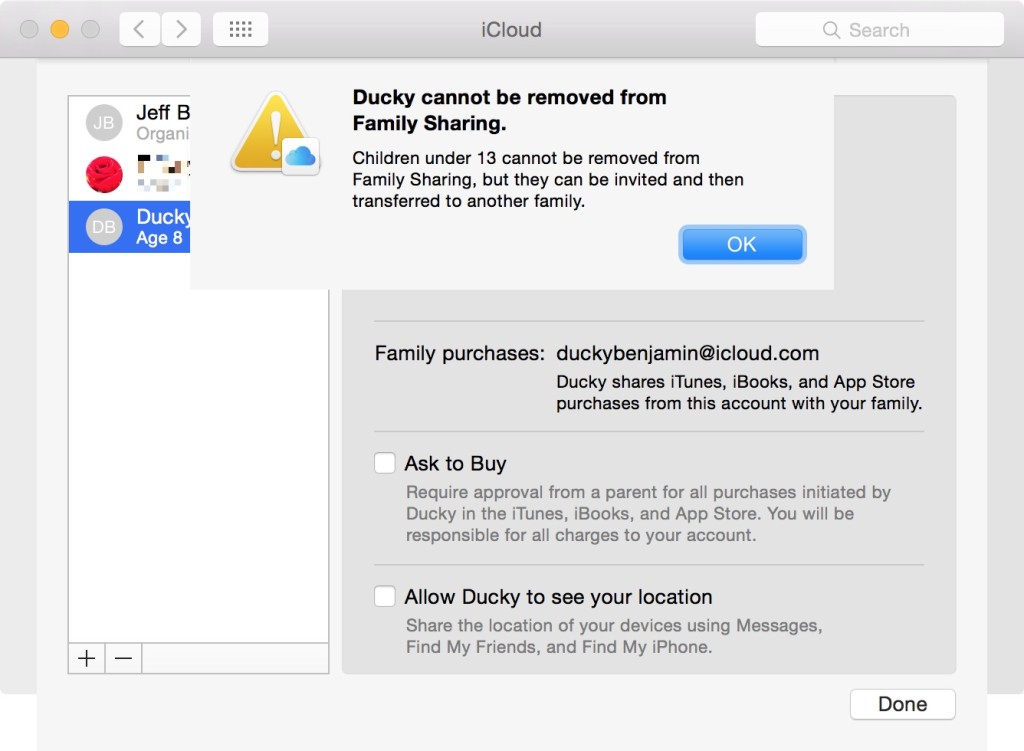Toggle Allow Ducky to see your location
This screenshot has height=751, width=1024.
click(385, 597)
